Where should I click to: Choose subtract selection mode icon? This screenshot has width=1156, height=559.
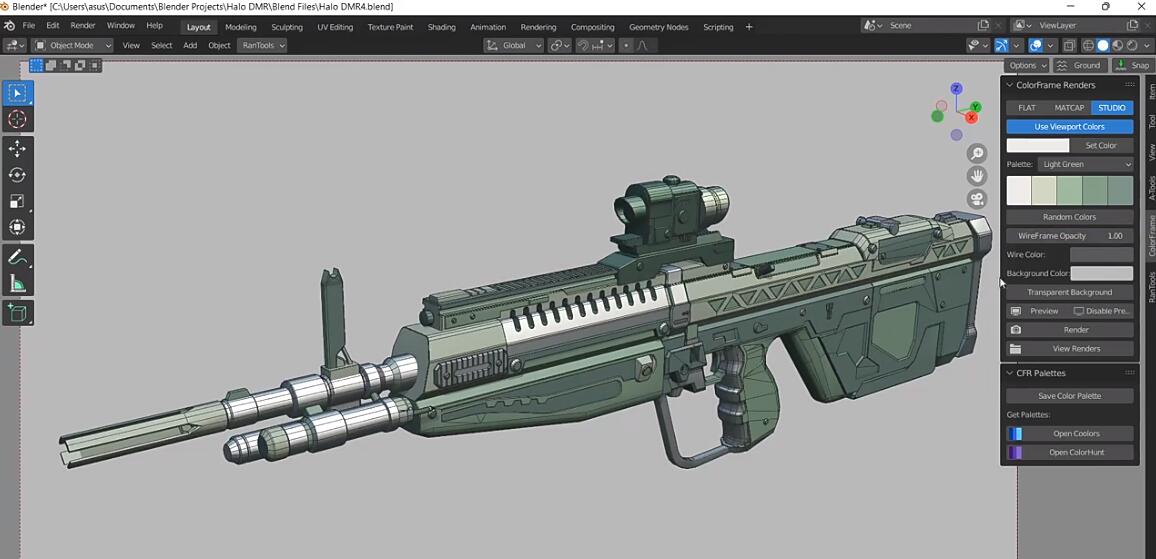65,66
